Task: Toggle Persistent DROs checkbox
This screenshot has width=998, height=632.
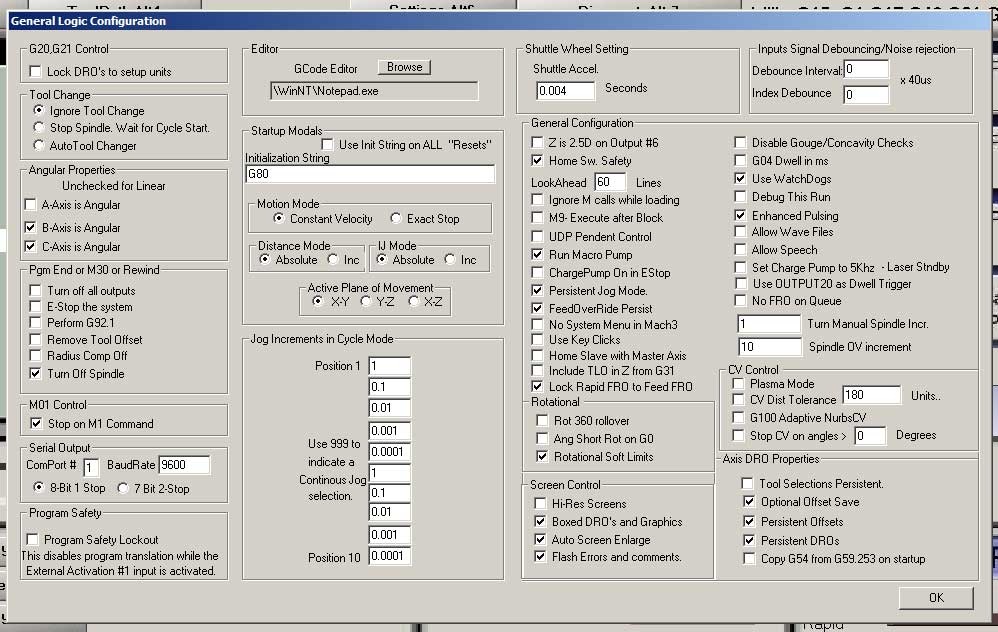Action: click(x=749, y=540)
